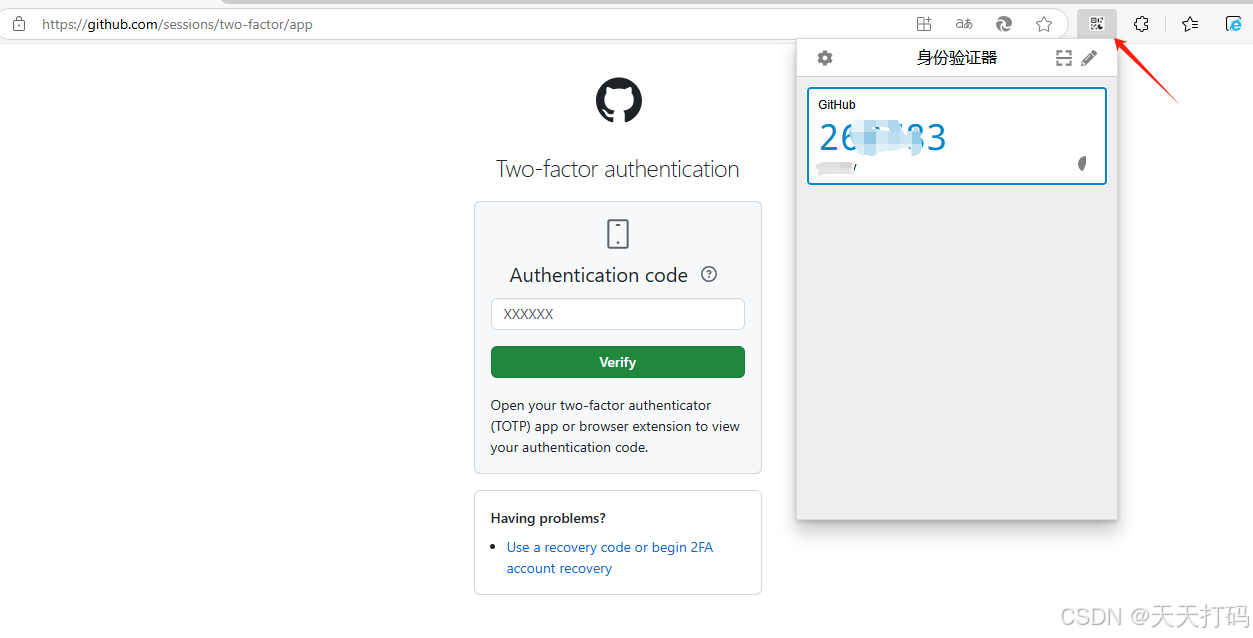The height and width of the screenshot is (638, 1253).
Task: Open the recovery code link
Action: [609, 547]
